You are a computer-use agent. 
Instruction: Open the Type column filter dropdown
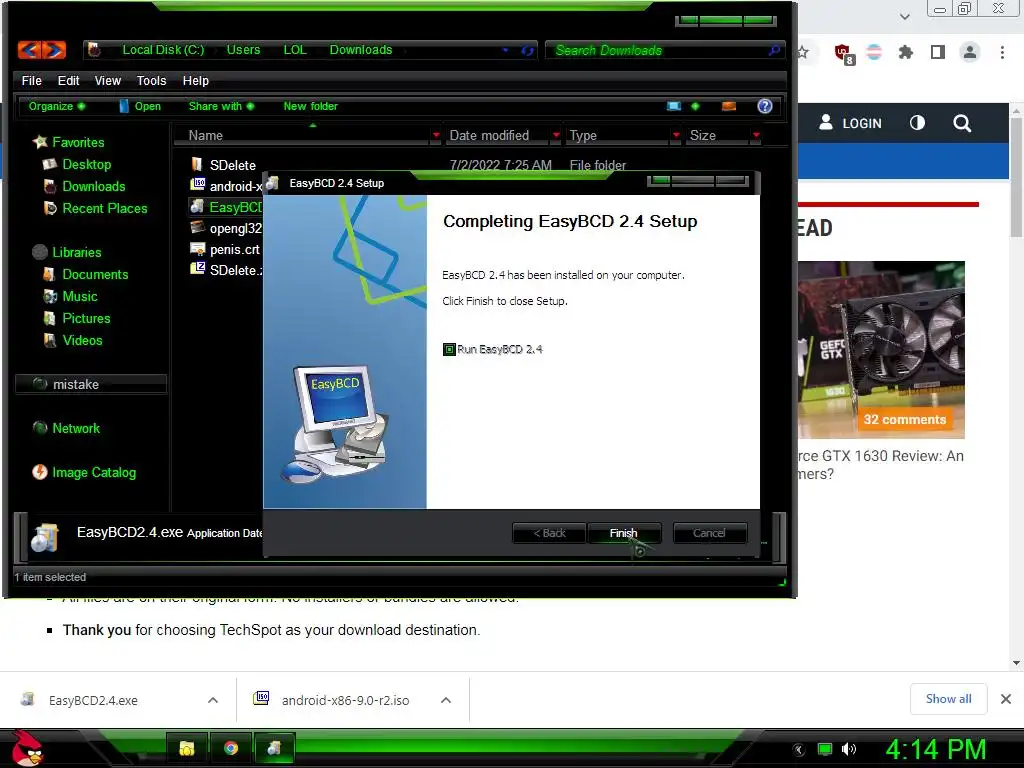click(x=676, y=135)
